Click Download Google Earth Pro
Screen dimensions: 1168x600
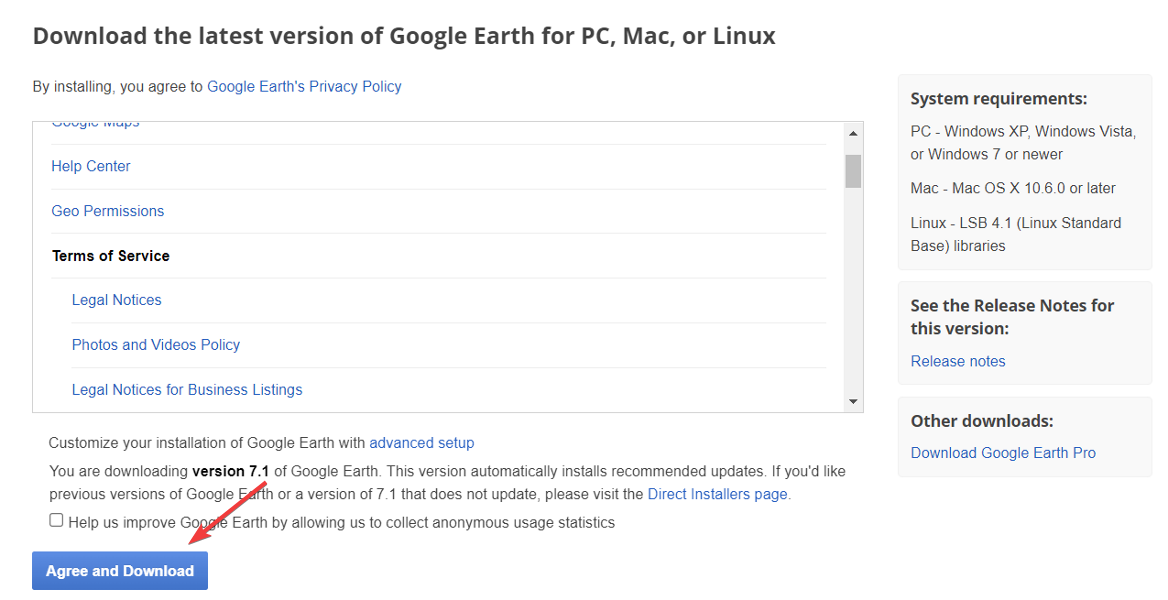[1002, 452]
